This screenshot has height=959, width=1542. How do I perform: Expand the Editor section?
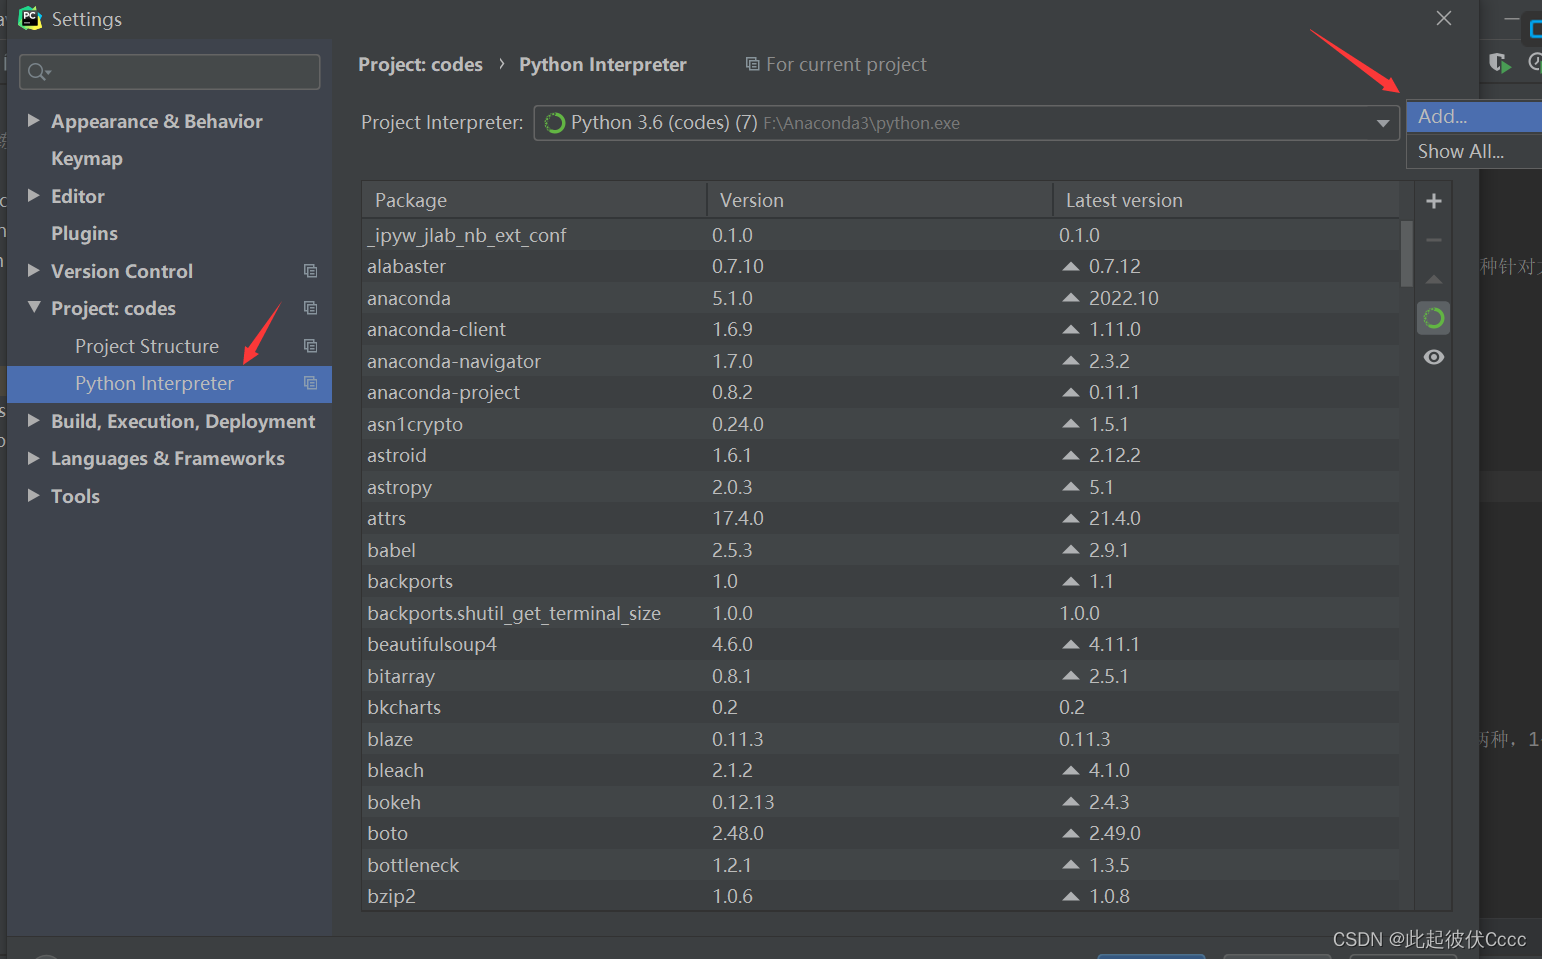[x=33, y=195]
